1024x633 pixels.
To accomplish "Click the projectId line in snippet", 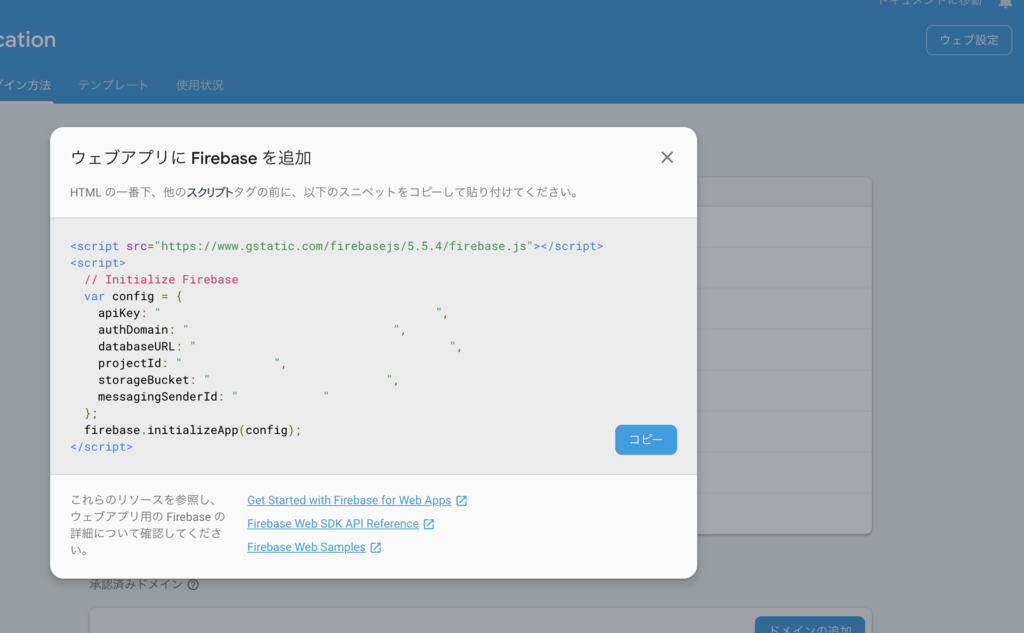I will (x=192, y=363).
